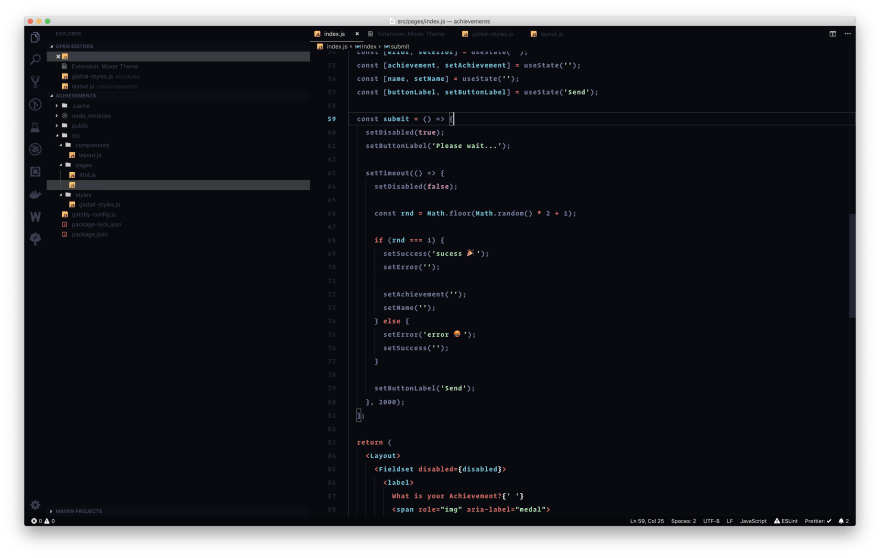Click the editor vertical scrollbar thumb
The image size is (880, 558).
852,266
